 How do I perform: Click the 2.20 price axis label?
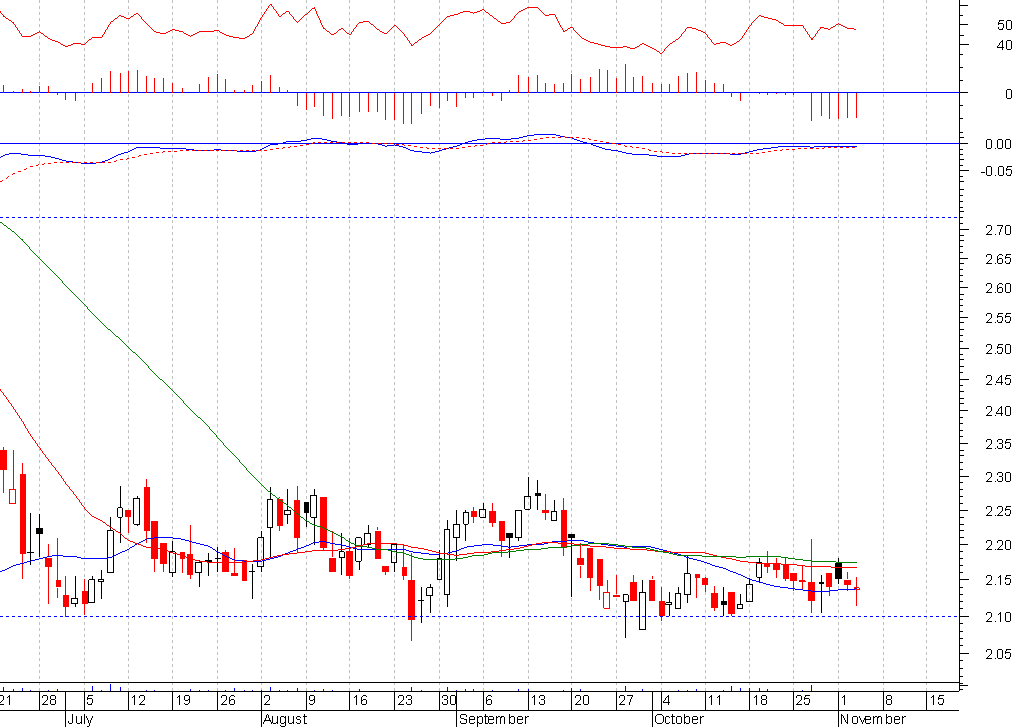[x=999, y=546]
